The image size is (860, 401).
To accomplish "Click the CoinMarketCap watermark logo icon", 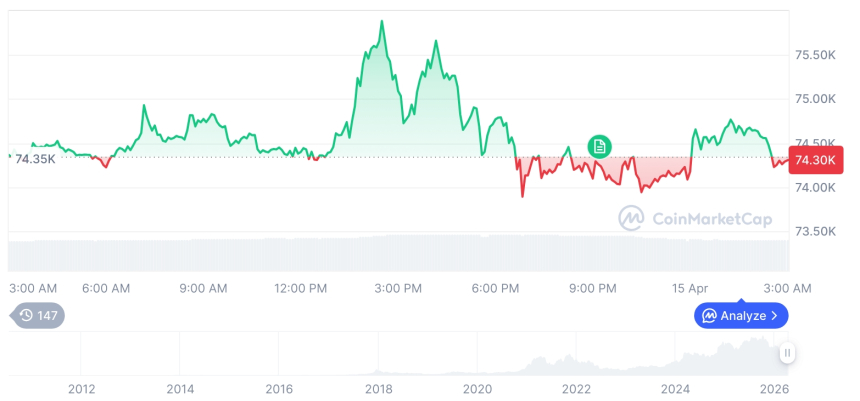I will (x=630, y=217).
